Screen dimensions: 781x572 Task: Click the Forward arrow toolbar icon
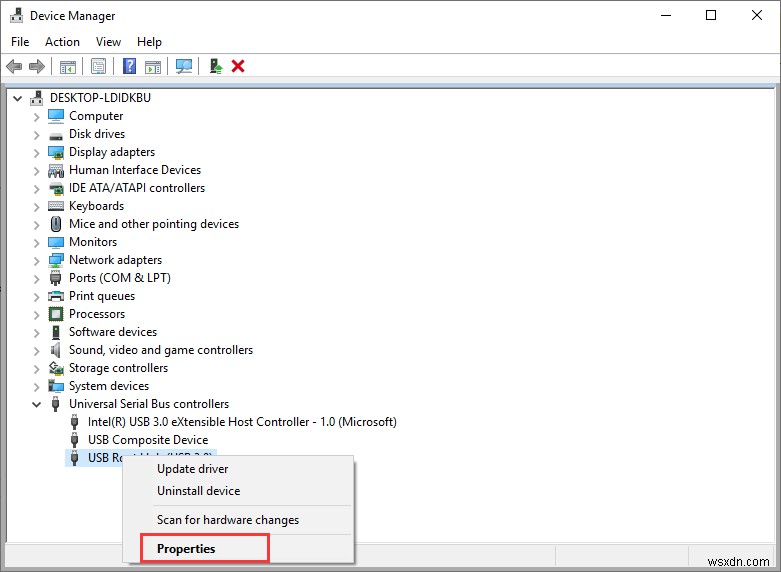(37, 66)
